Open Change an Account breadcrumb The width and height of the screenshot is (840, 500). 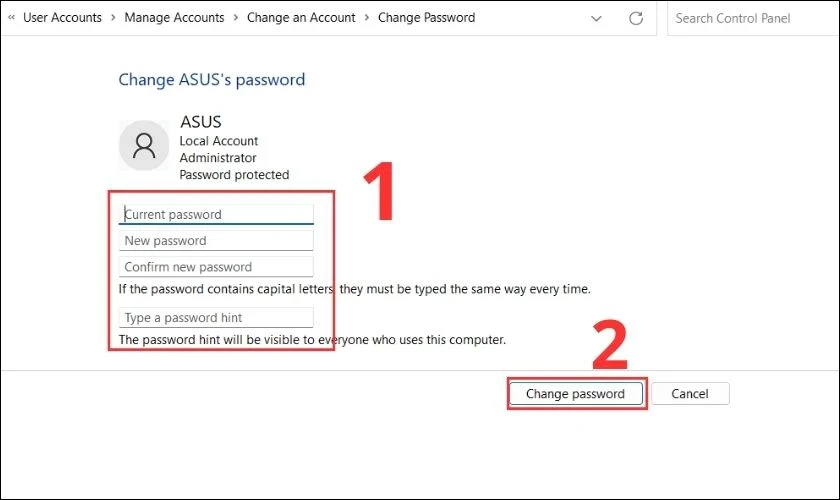click(x=301, y=18)
